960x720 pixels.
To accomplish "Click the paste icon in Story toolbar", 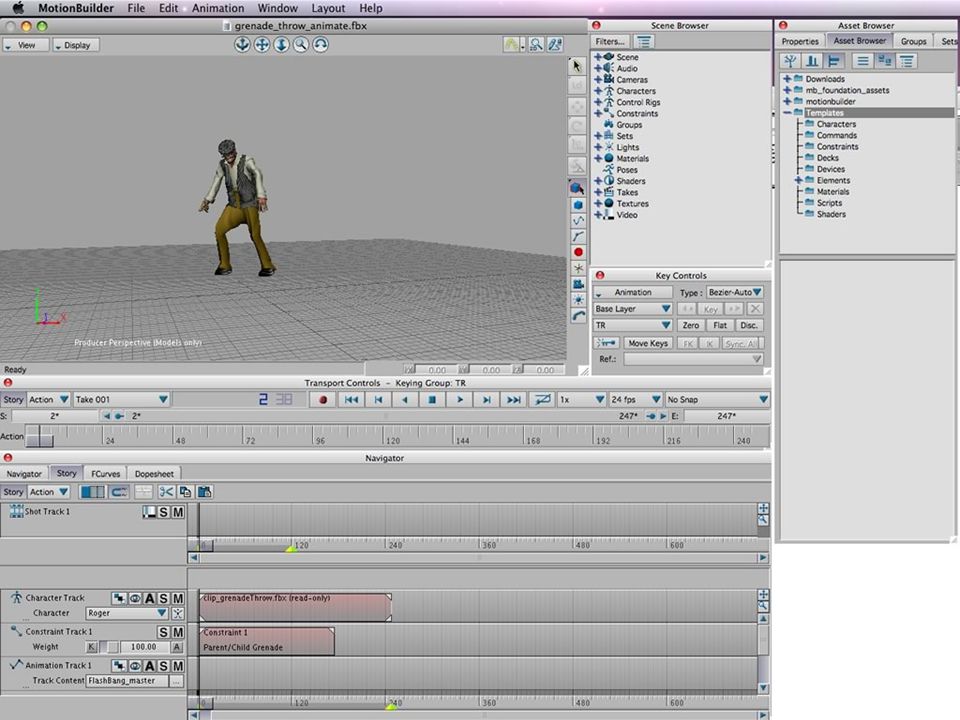I will point(204,492).
